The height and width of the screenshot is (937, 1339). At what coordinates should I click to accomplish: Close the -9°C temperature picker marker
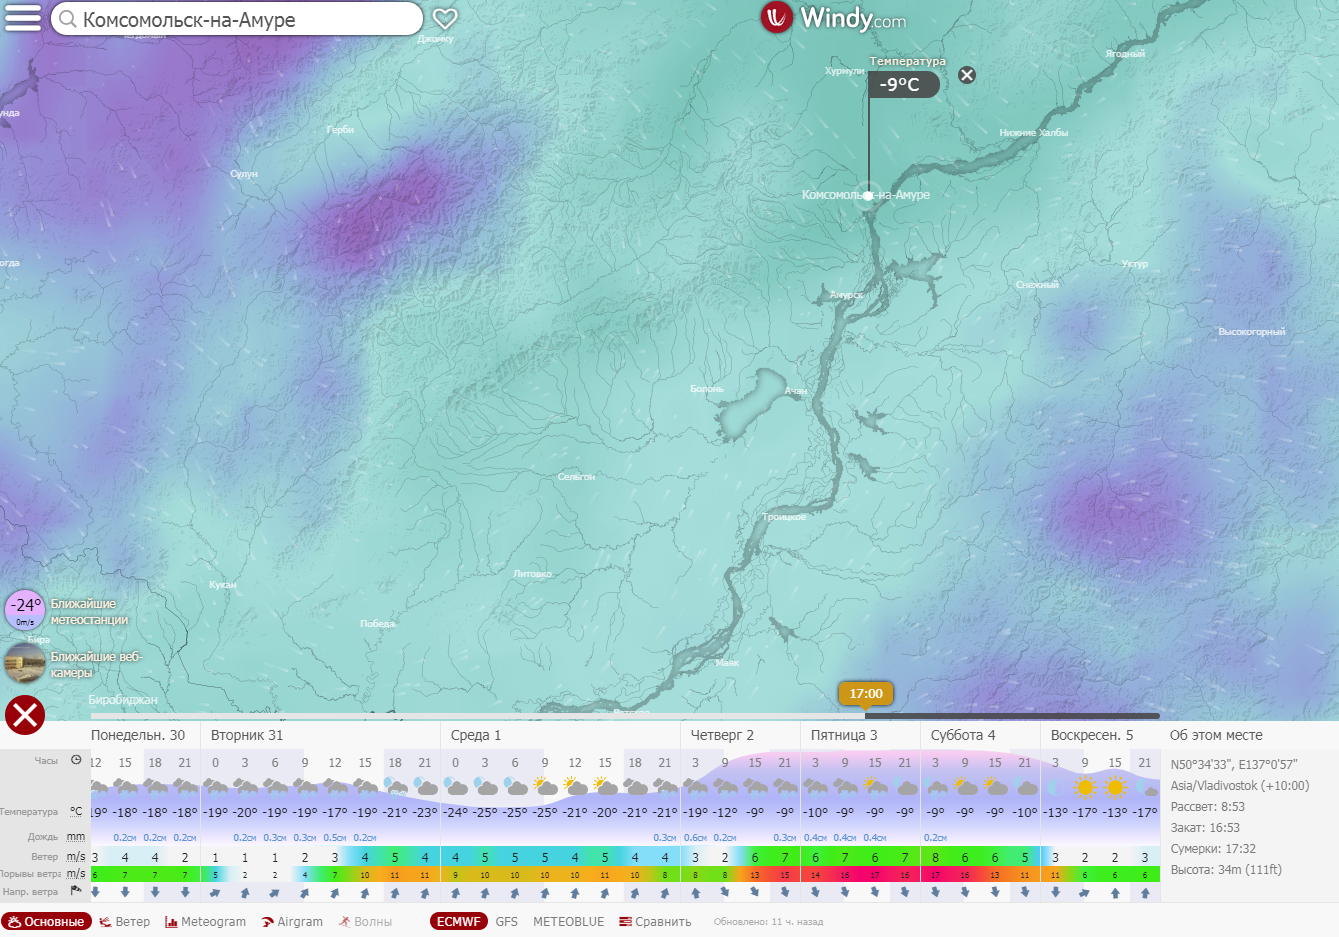pyautogui.click(x=966, y=75)
